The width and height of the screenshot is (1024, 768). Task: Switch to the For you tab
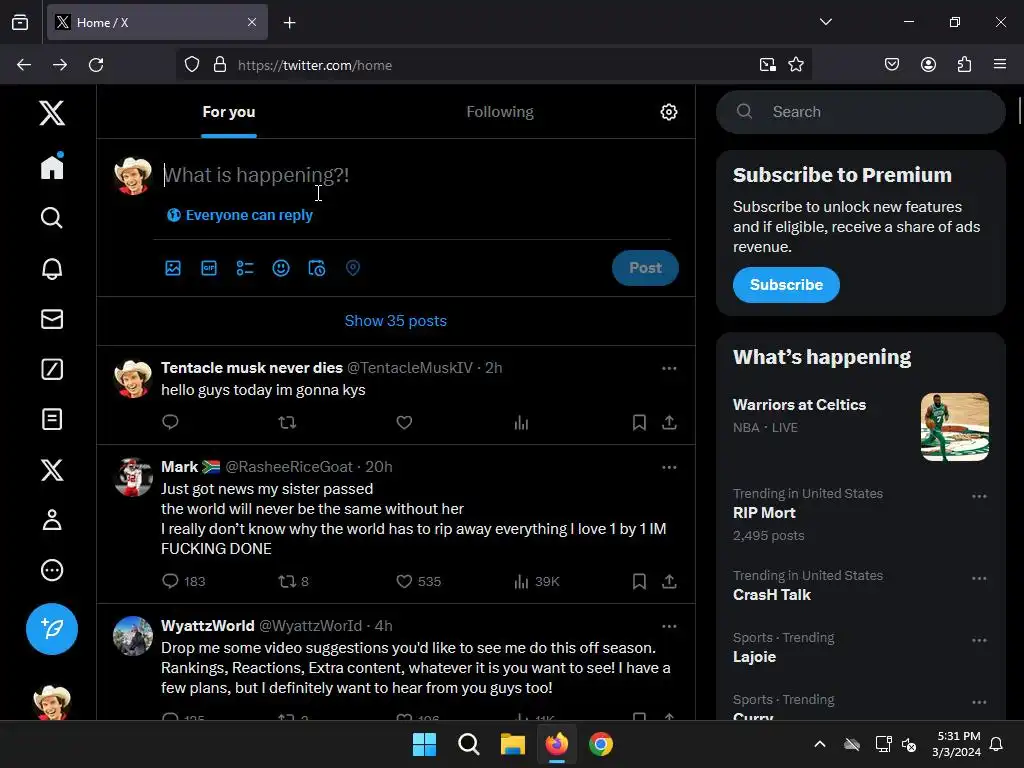[229, 112]
